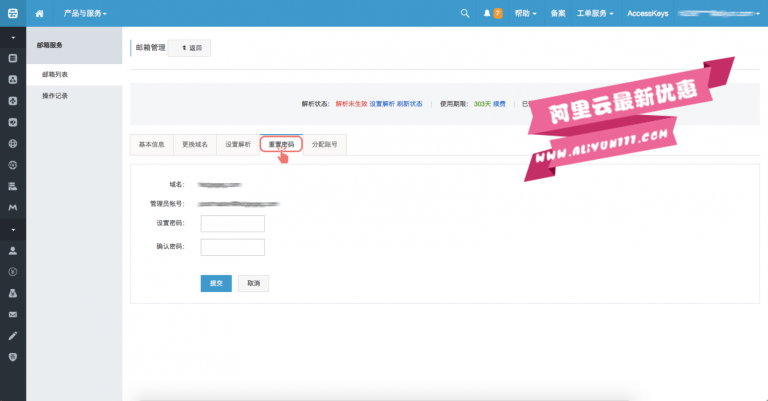The image size is (768, 401).
Task: Click the blue 设置解析 link in status bar
Action: pyautogui.click(x=382, y=104)
